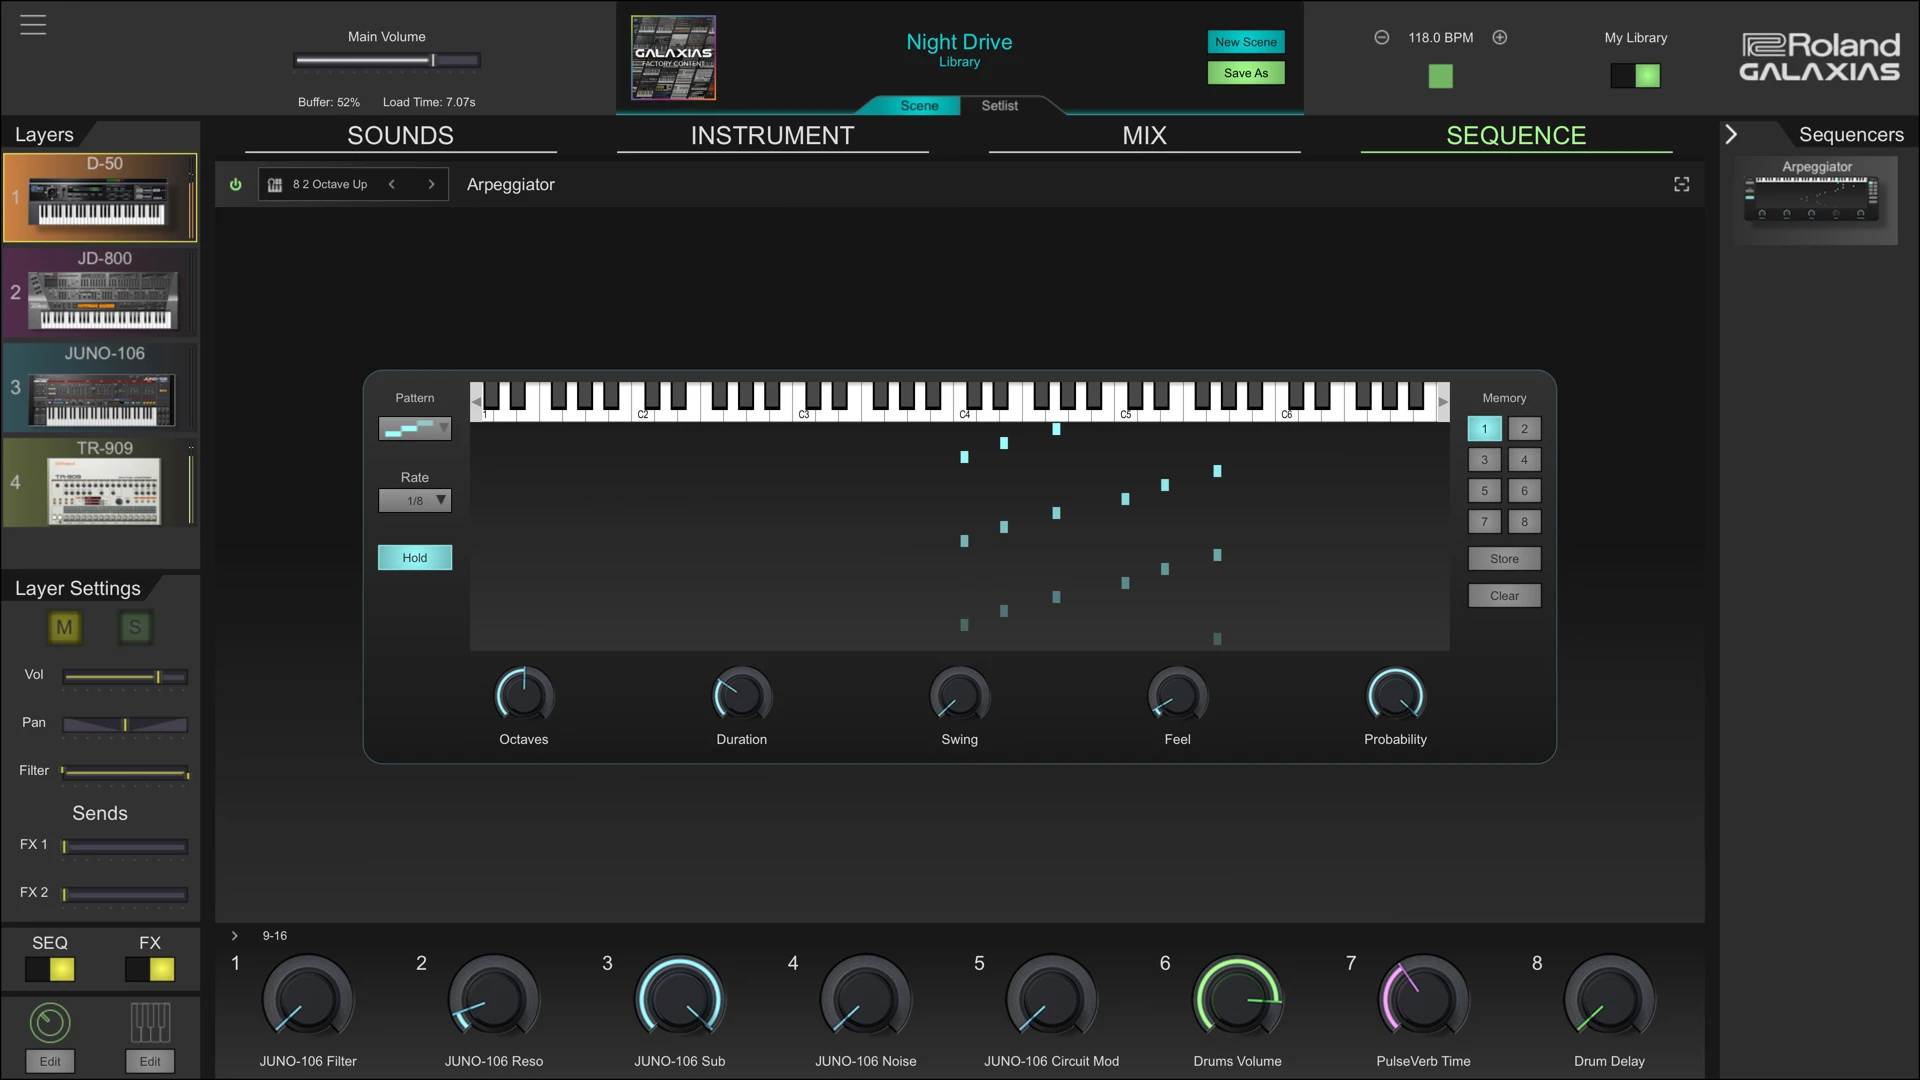Click the piano keys Edit icon
This screenshot has width=1920, height=1080.
click(150, 1023)
